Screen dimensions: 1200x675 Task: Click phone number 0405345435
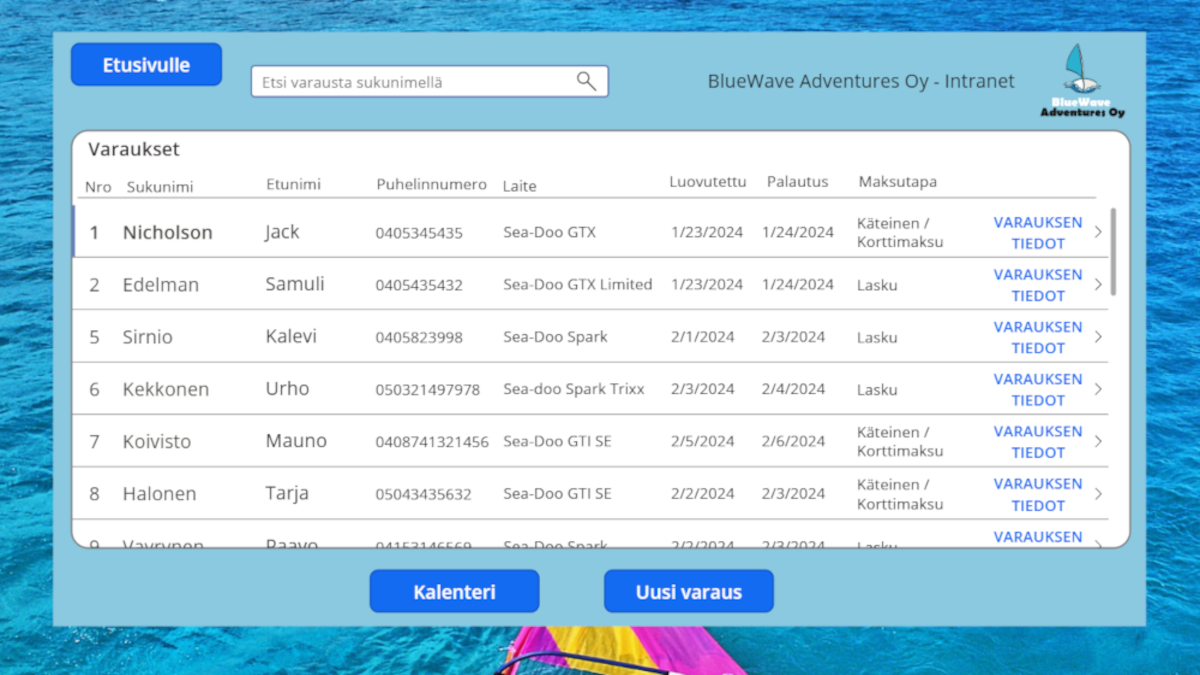pyautogui.click(x=419, y=233)
